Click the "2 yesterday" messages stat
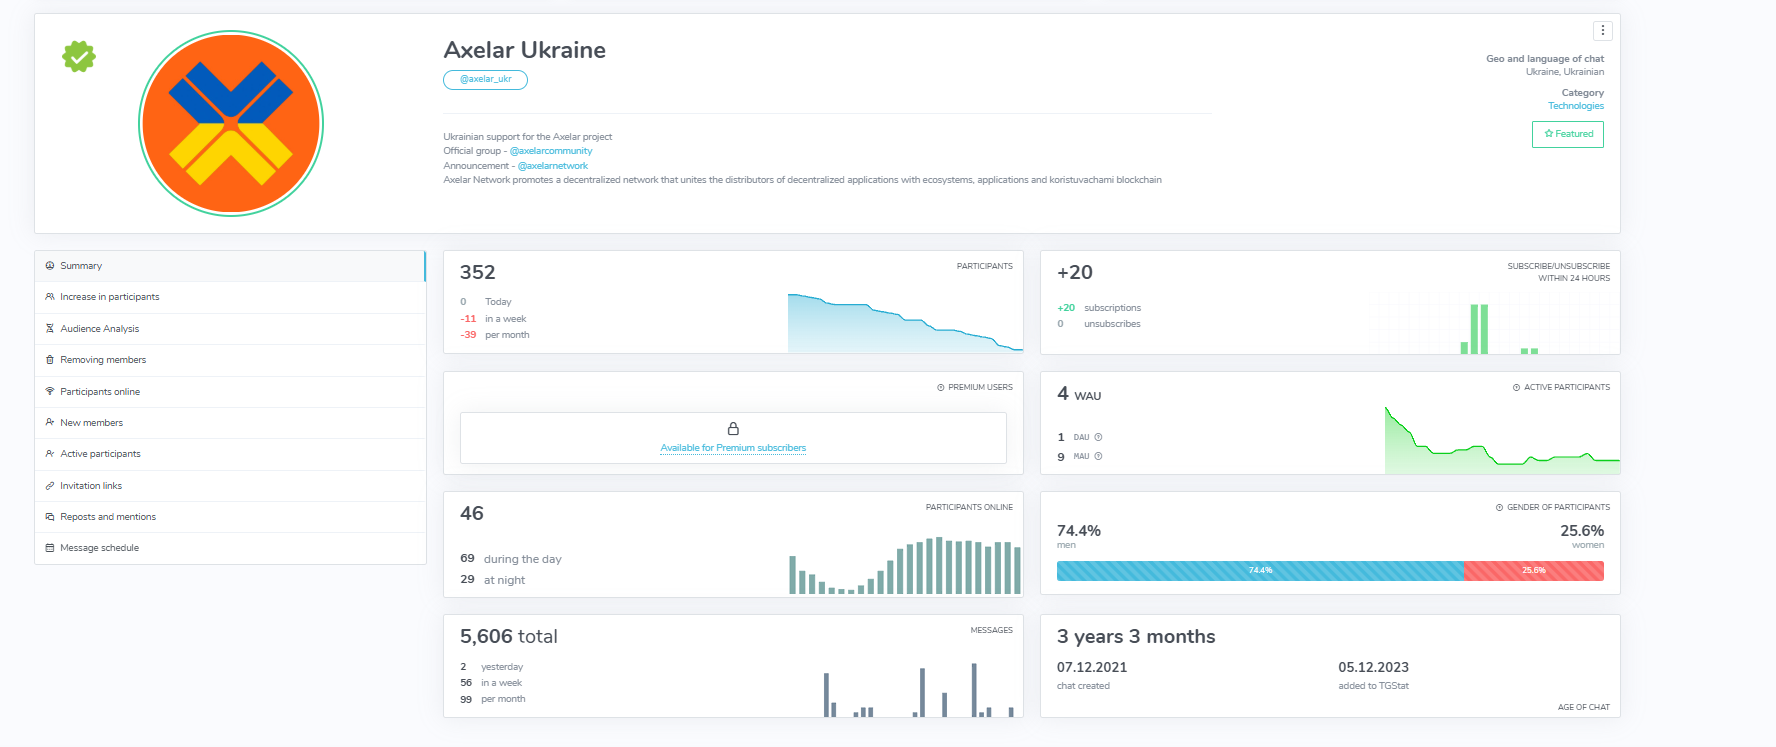This screenshot has width=1776, height=747. coord(492,667)
